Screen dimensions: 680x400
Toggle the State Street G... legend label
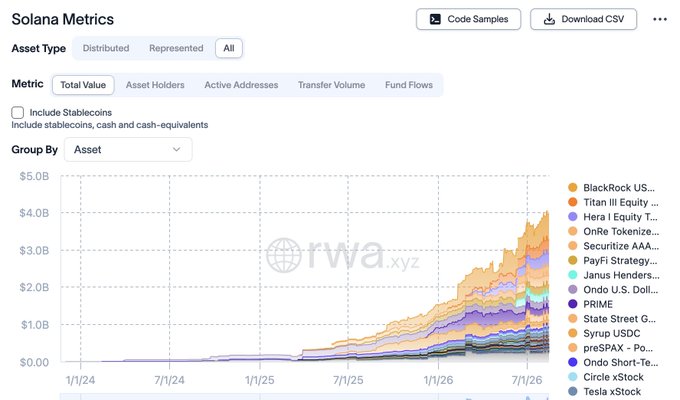pos(619,319)
